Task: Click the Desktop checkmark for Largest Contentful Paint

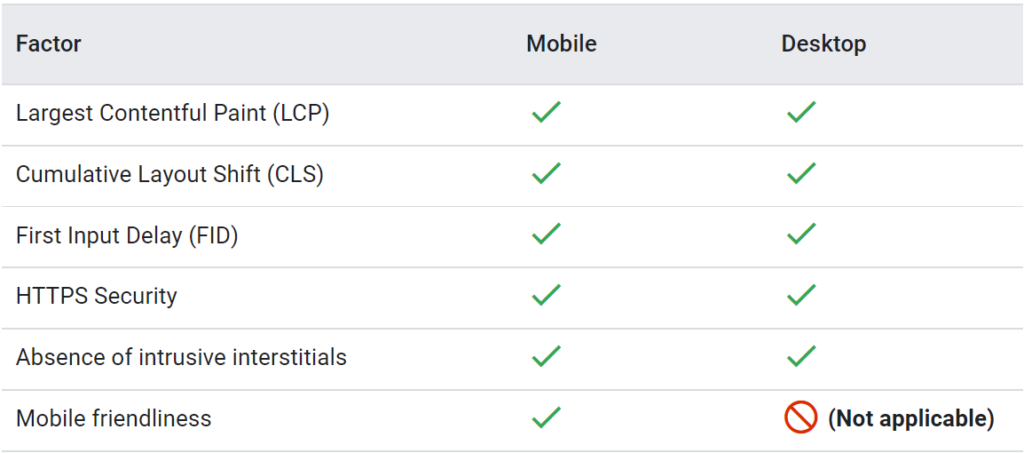Action: point(801,113)
